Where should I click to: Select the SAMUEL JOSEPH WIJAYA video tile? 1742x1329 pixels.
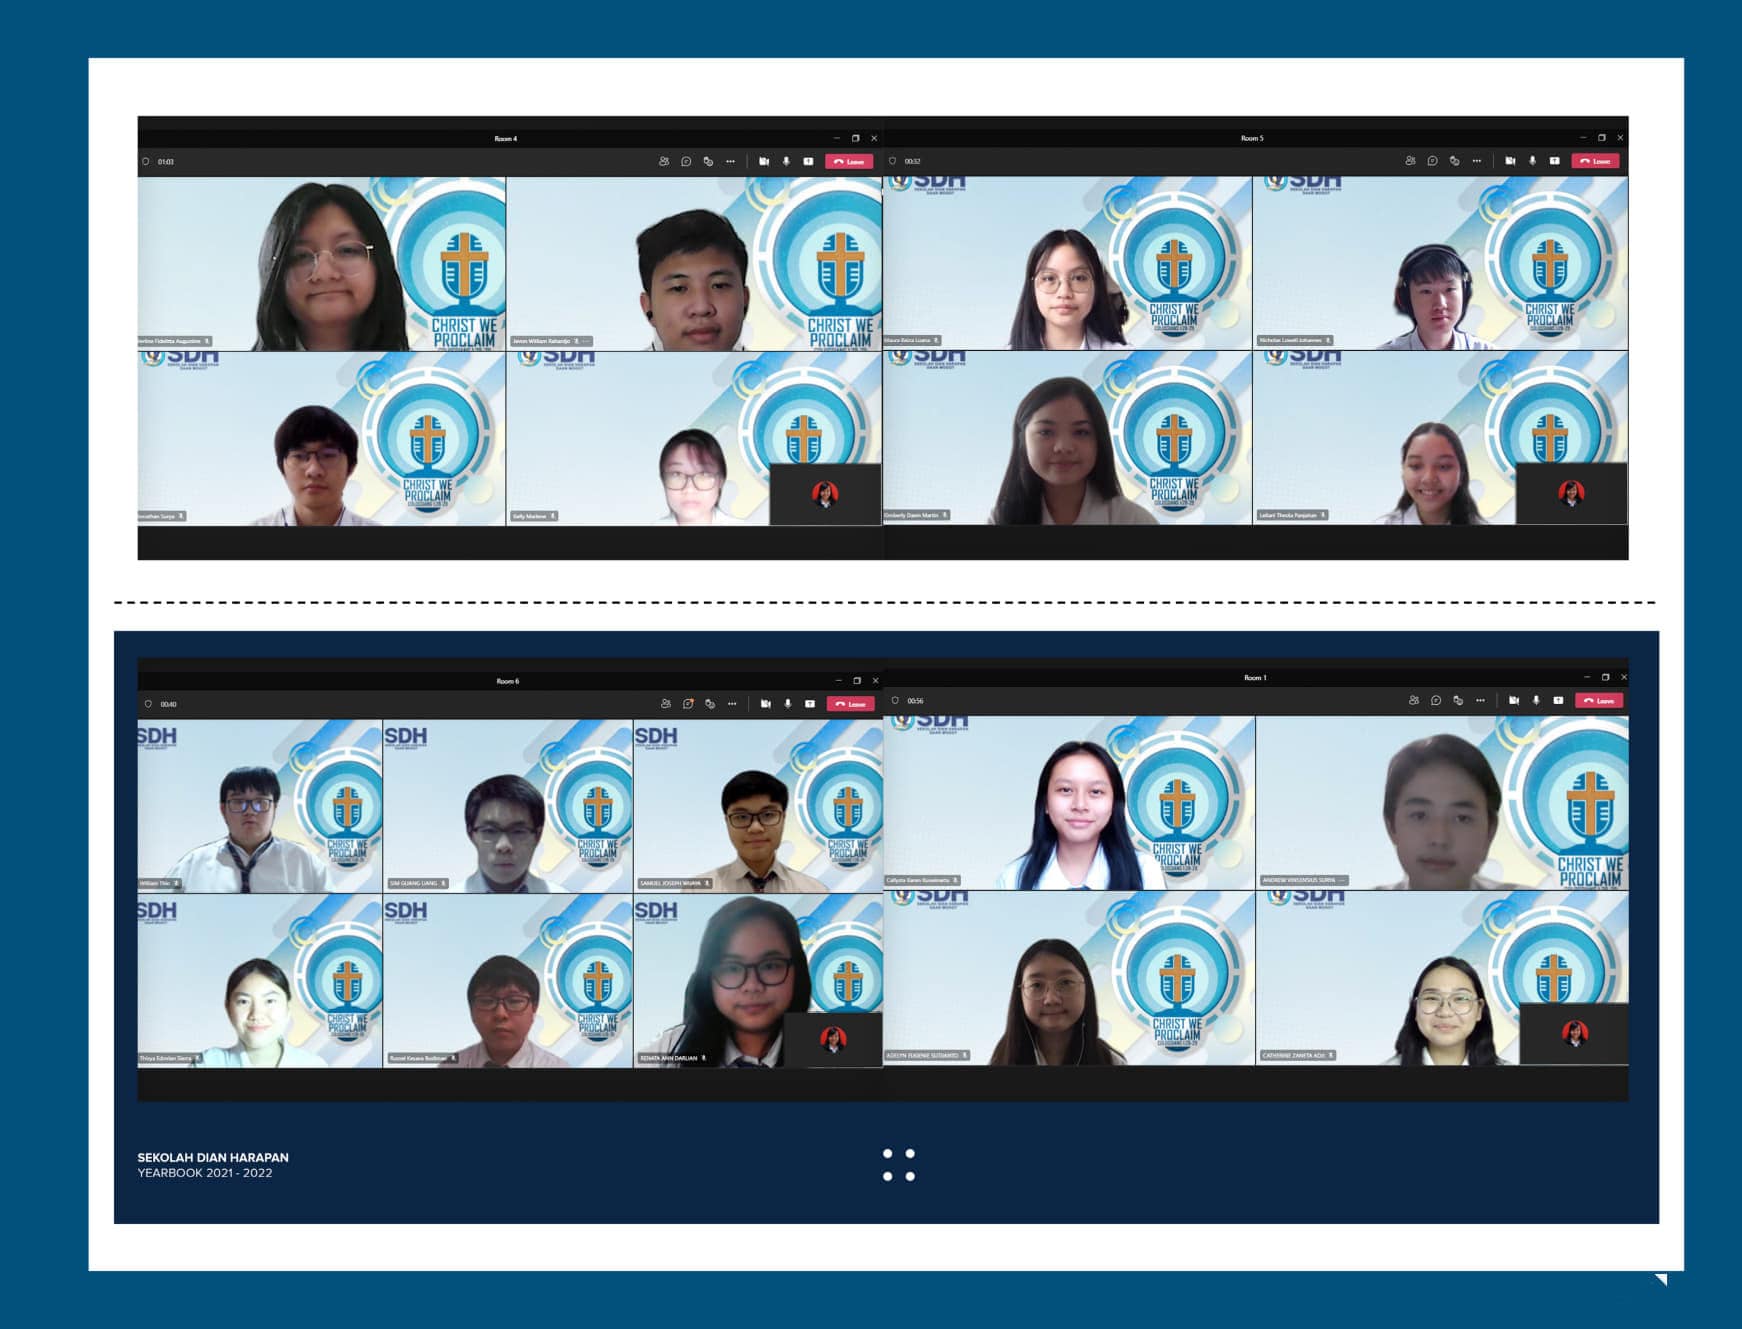coord(758,806)
